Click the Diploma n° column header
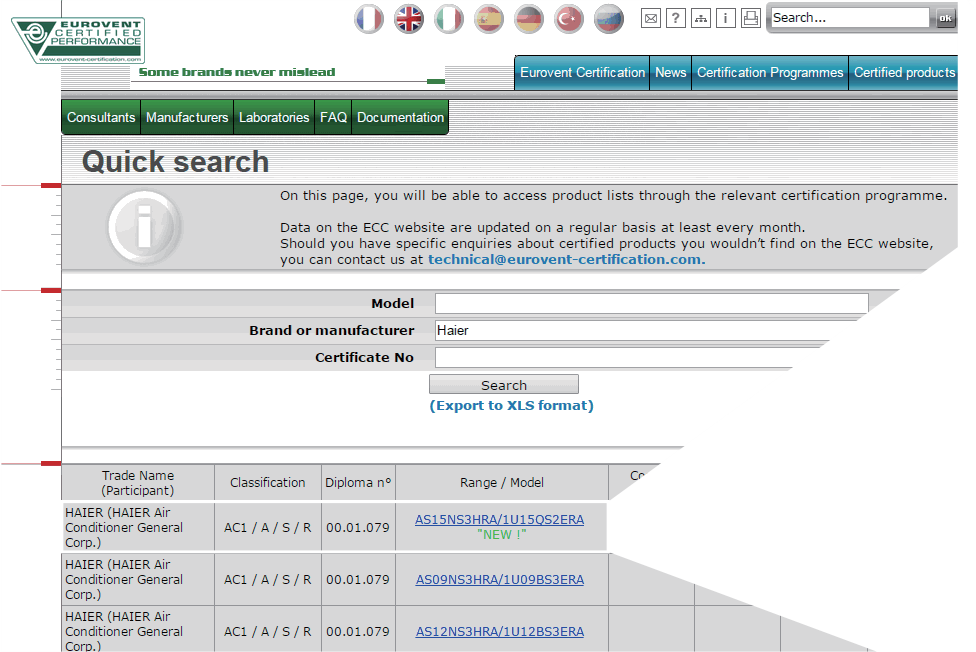Screen dimensions: 976x652 pyautogui.click(x=358, y=483)
